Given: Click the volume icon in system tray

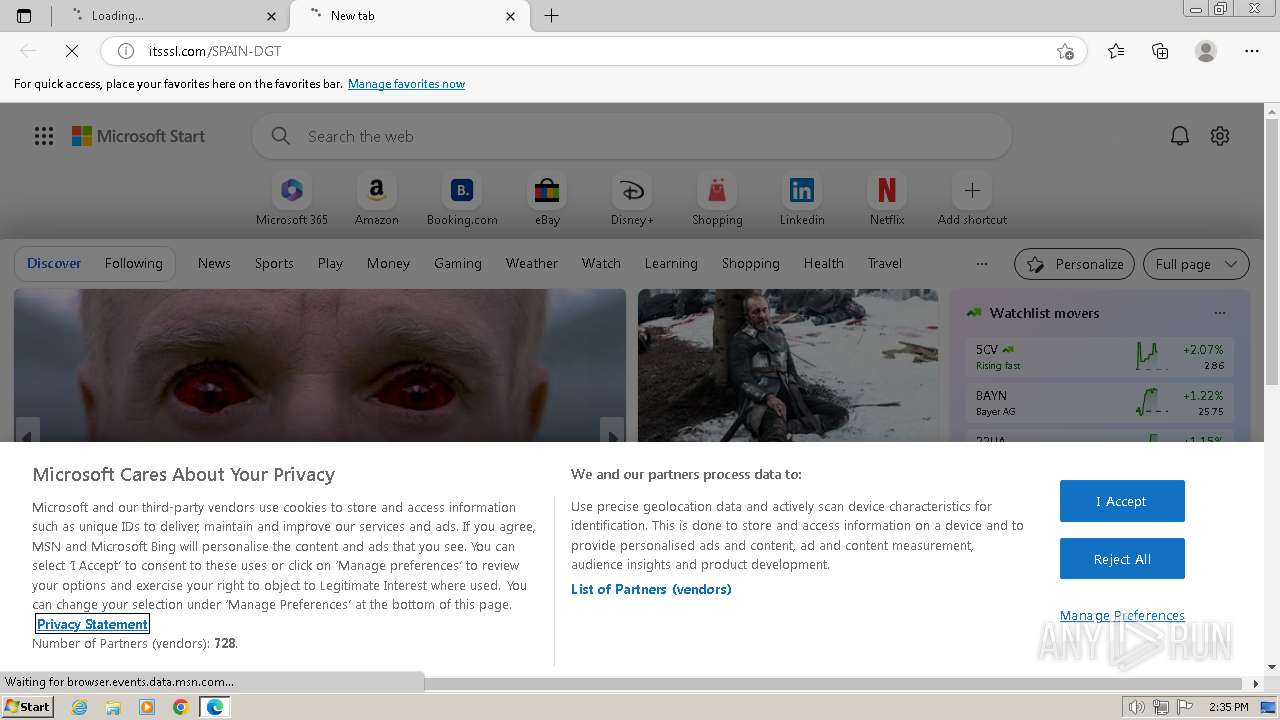Looking at the screenshot, I should pyautogui.click(x=1137, y=707).
